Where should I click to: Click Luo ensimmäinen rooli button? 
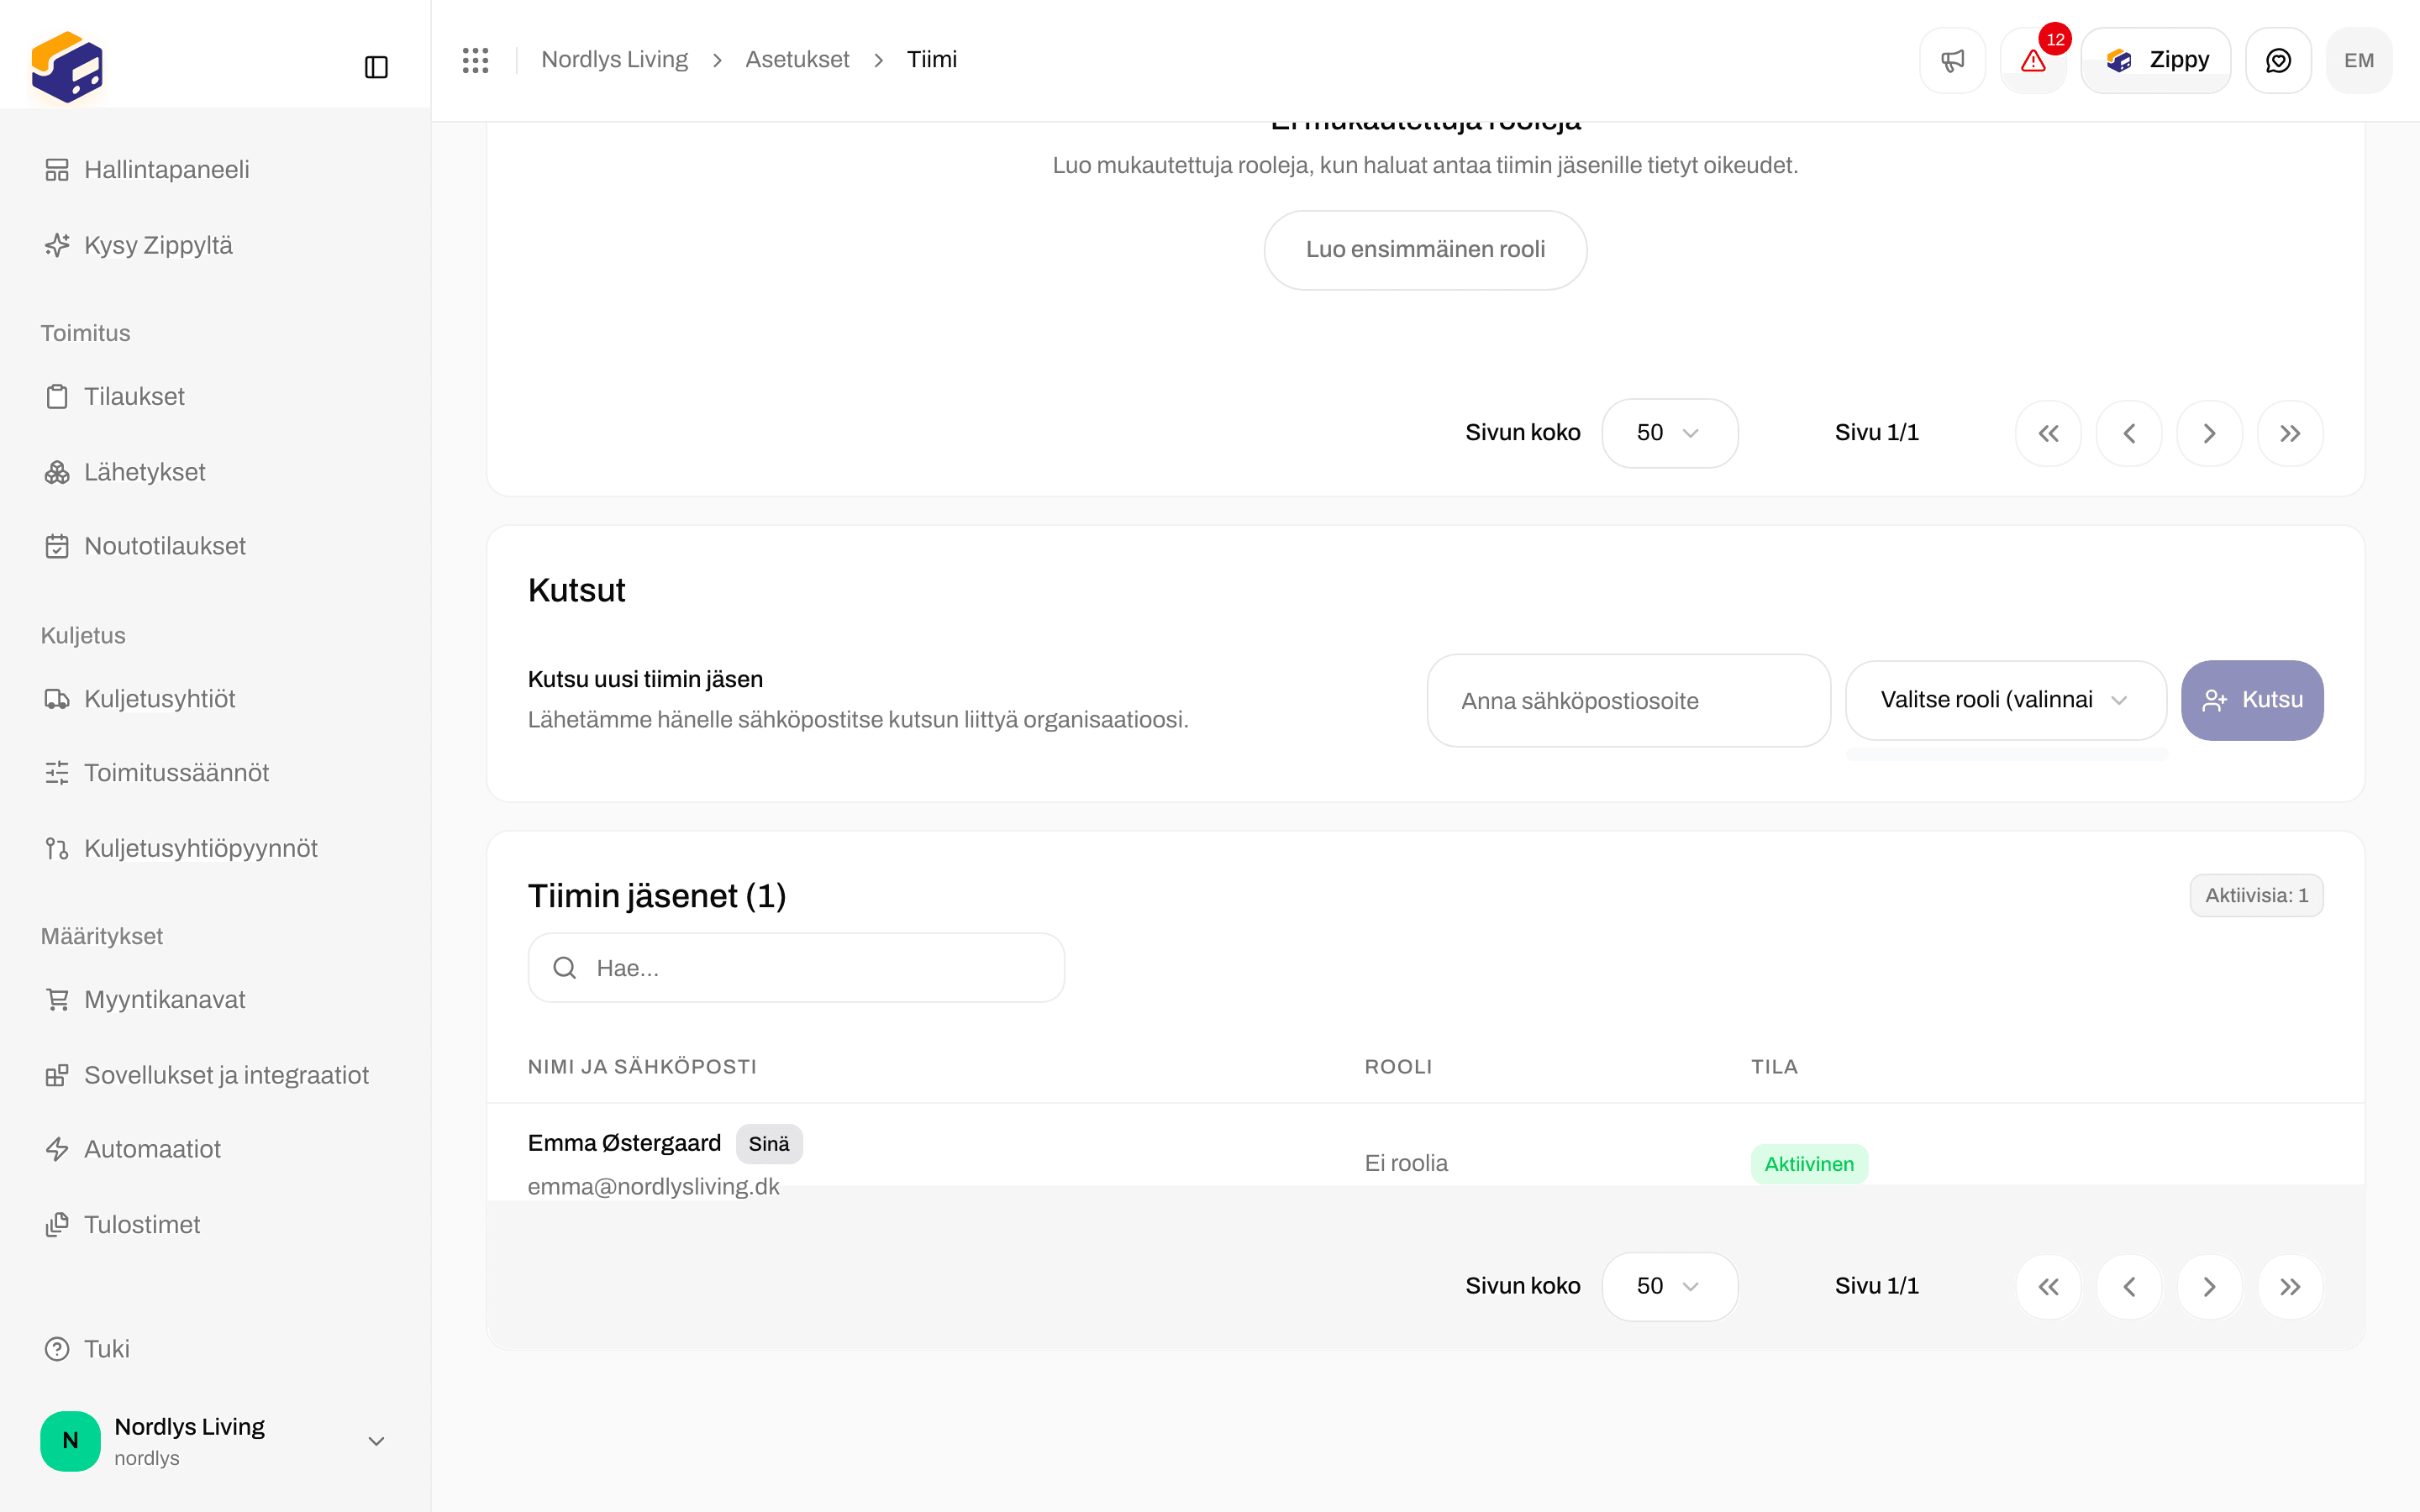pos(1425,250)
